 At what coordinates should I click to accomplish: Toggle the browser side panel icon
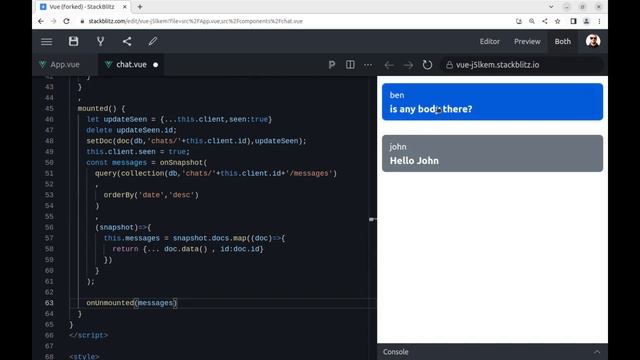click(573, 21)
